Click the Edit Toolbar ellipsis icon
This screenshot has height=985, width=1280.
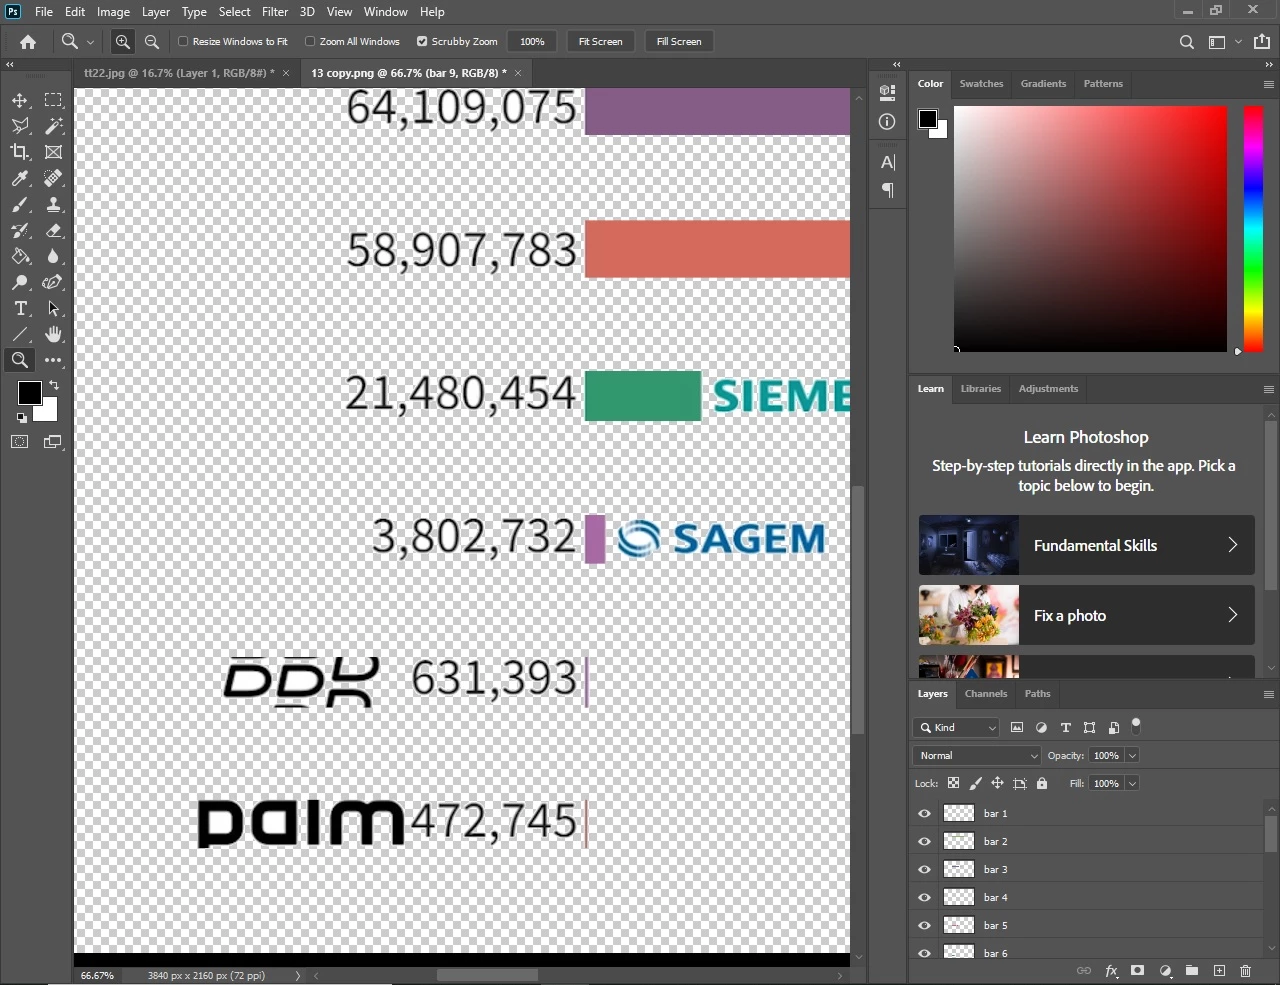pyautogui.click(x=53, y=360)
